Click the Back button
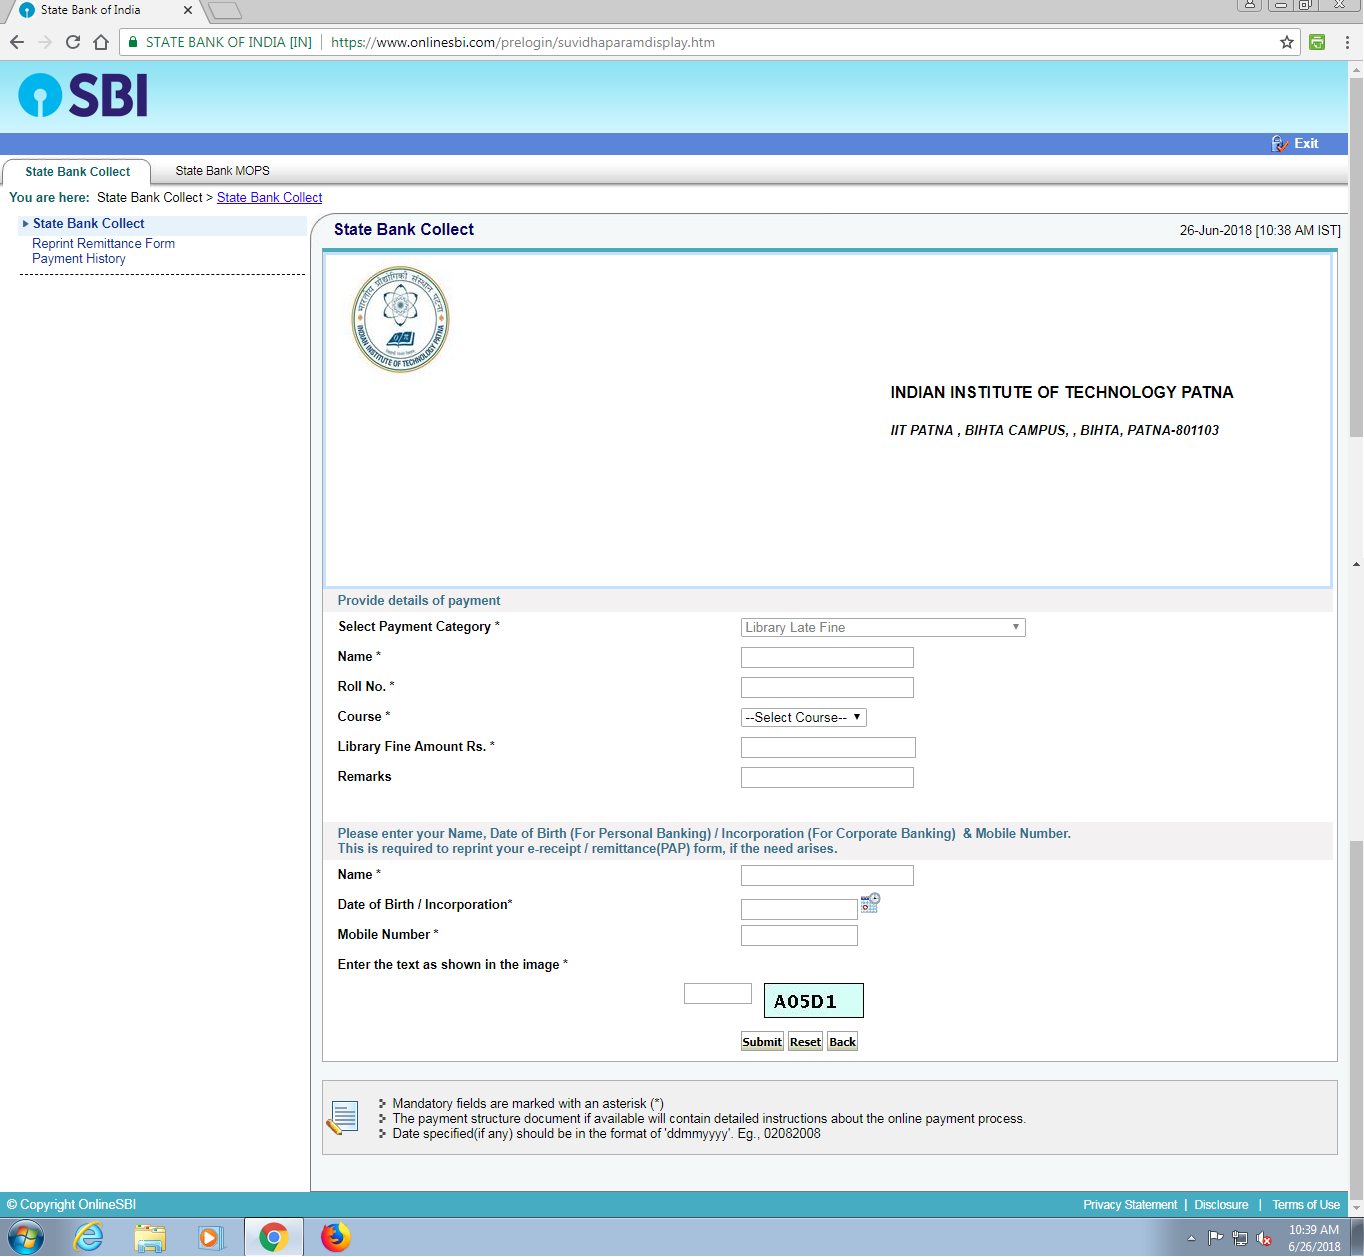This screenshot has height=1257, width=1364. tap(842, 1042)
